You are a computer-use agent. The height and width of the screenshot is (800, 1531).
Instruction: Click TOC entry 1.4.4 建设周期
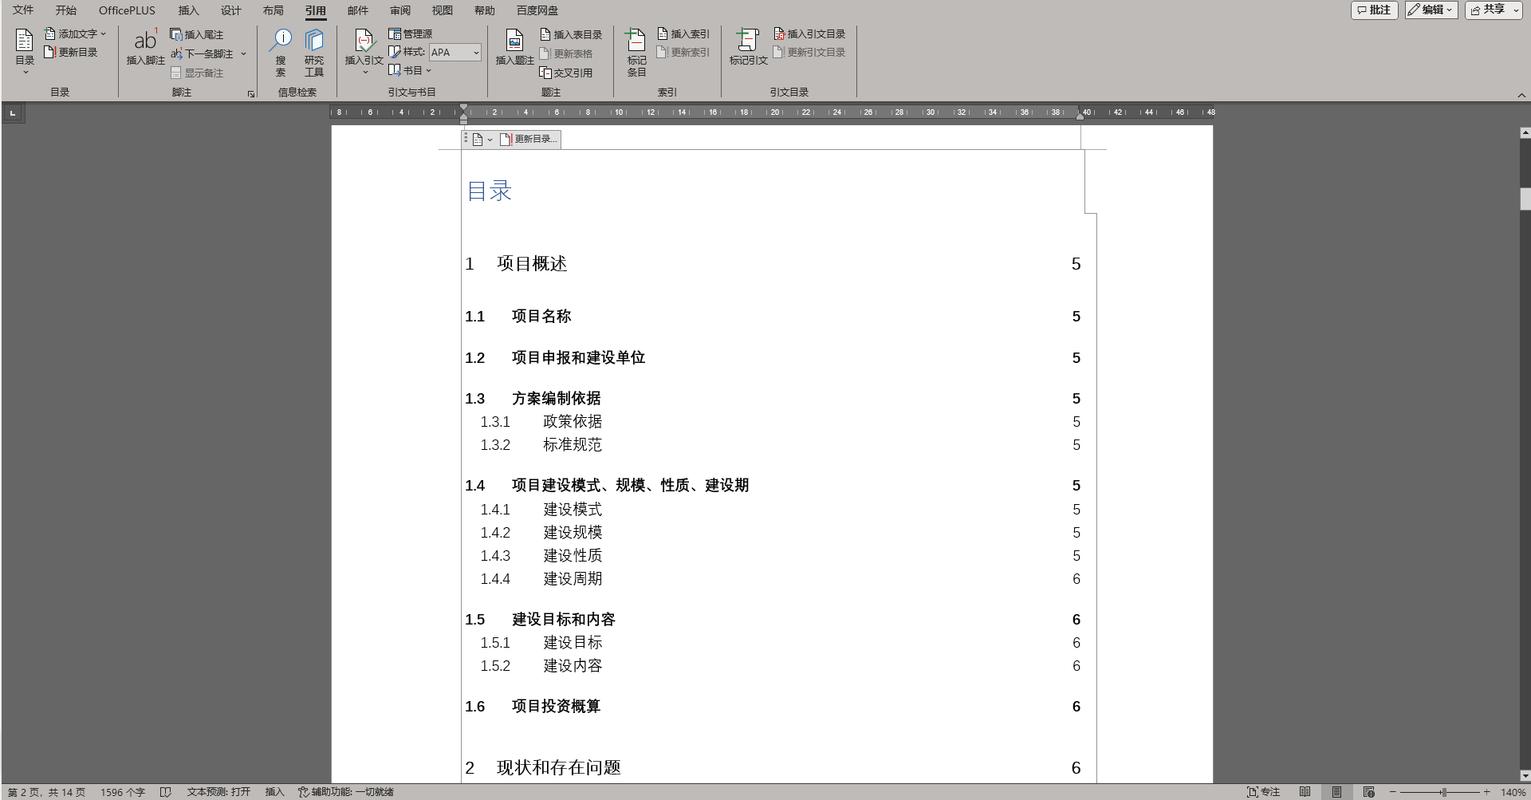[780, 579]
